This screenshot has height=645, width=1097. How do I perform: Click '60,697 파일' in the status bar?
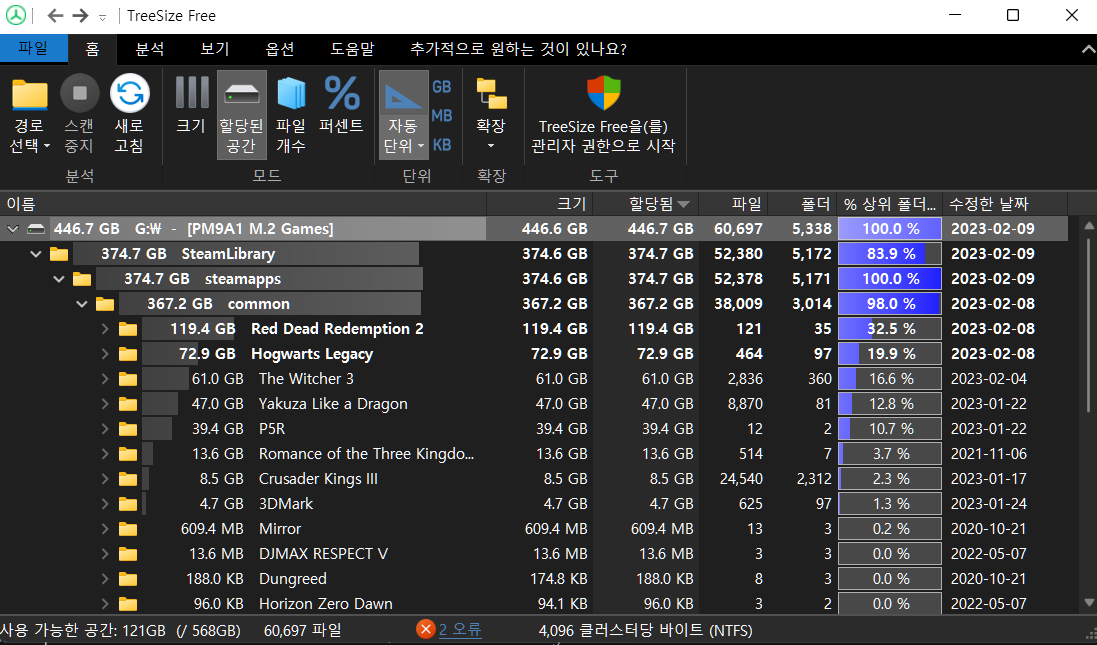tap(302, 630)
